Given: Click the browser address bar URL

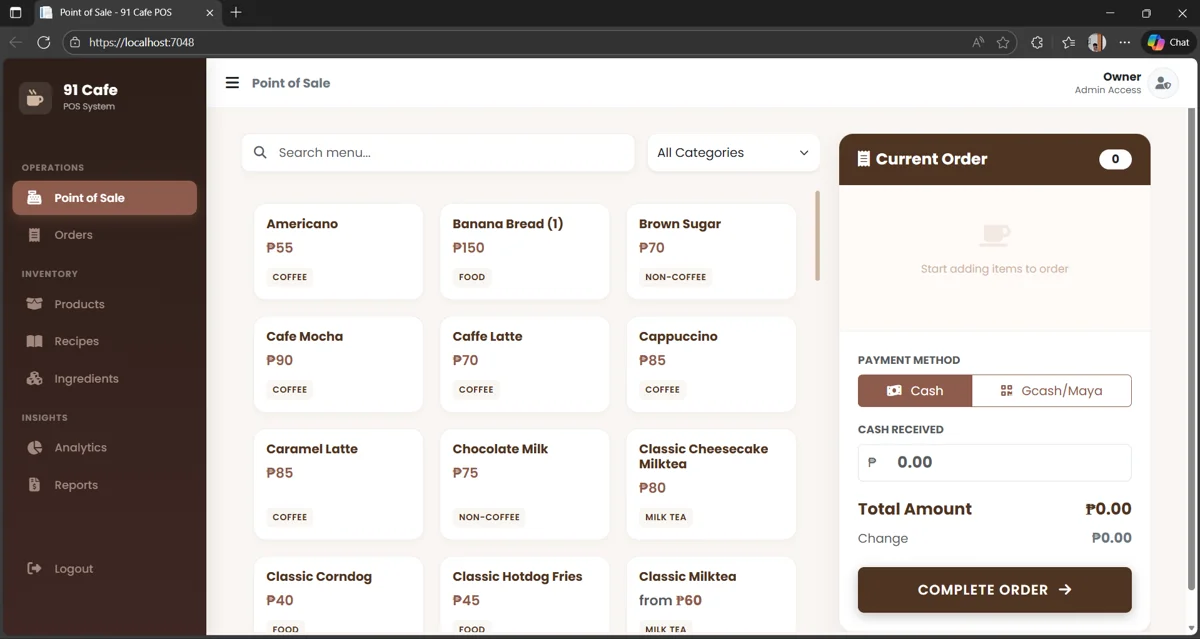Looking at the screenshot, I should [x=141, y=42].
